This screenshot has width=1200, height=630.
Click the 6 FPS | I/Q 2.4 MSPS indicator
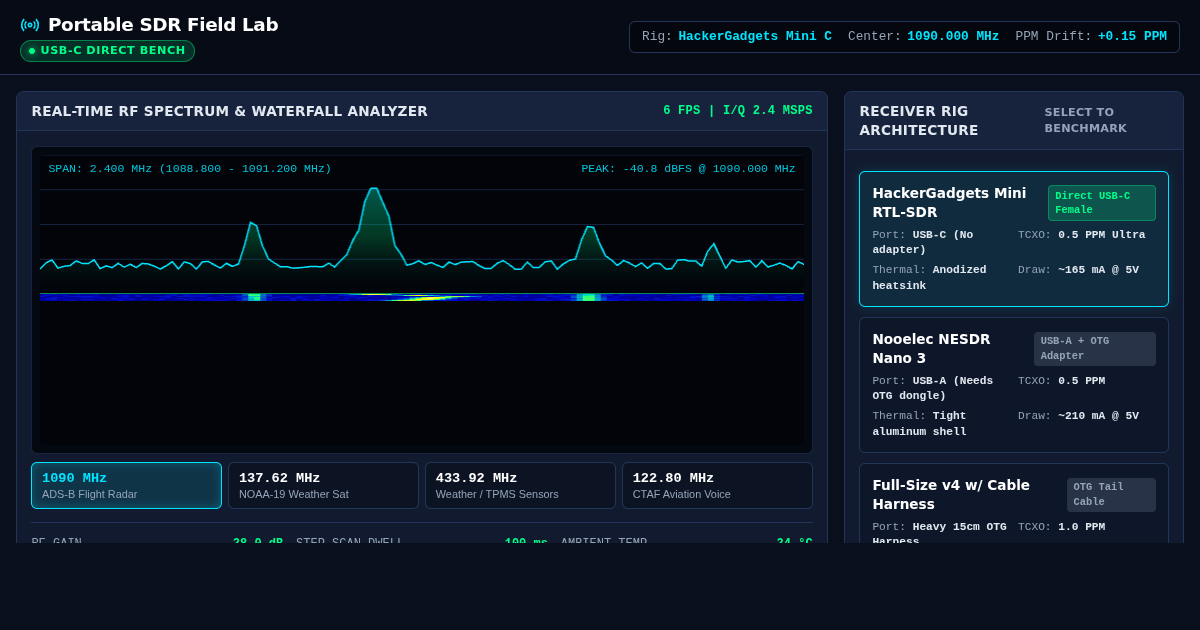tap(738, 111)
